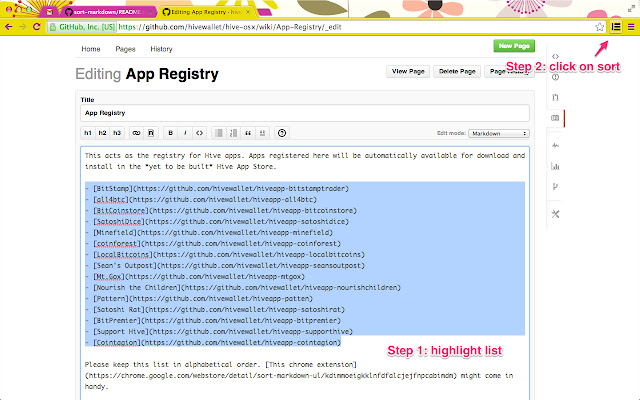Image resolution: width=640 pixels, height=400 pixels.
Task: Click the LocalBitcoins list line
Action: point(225,255)
